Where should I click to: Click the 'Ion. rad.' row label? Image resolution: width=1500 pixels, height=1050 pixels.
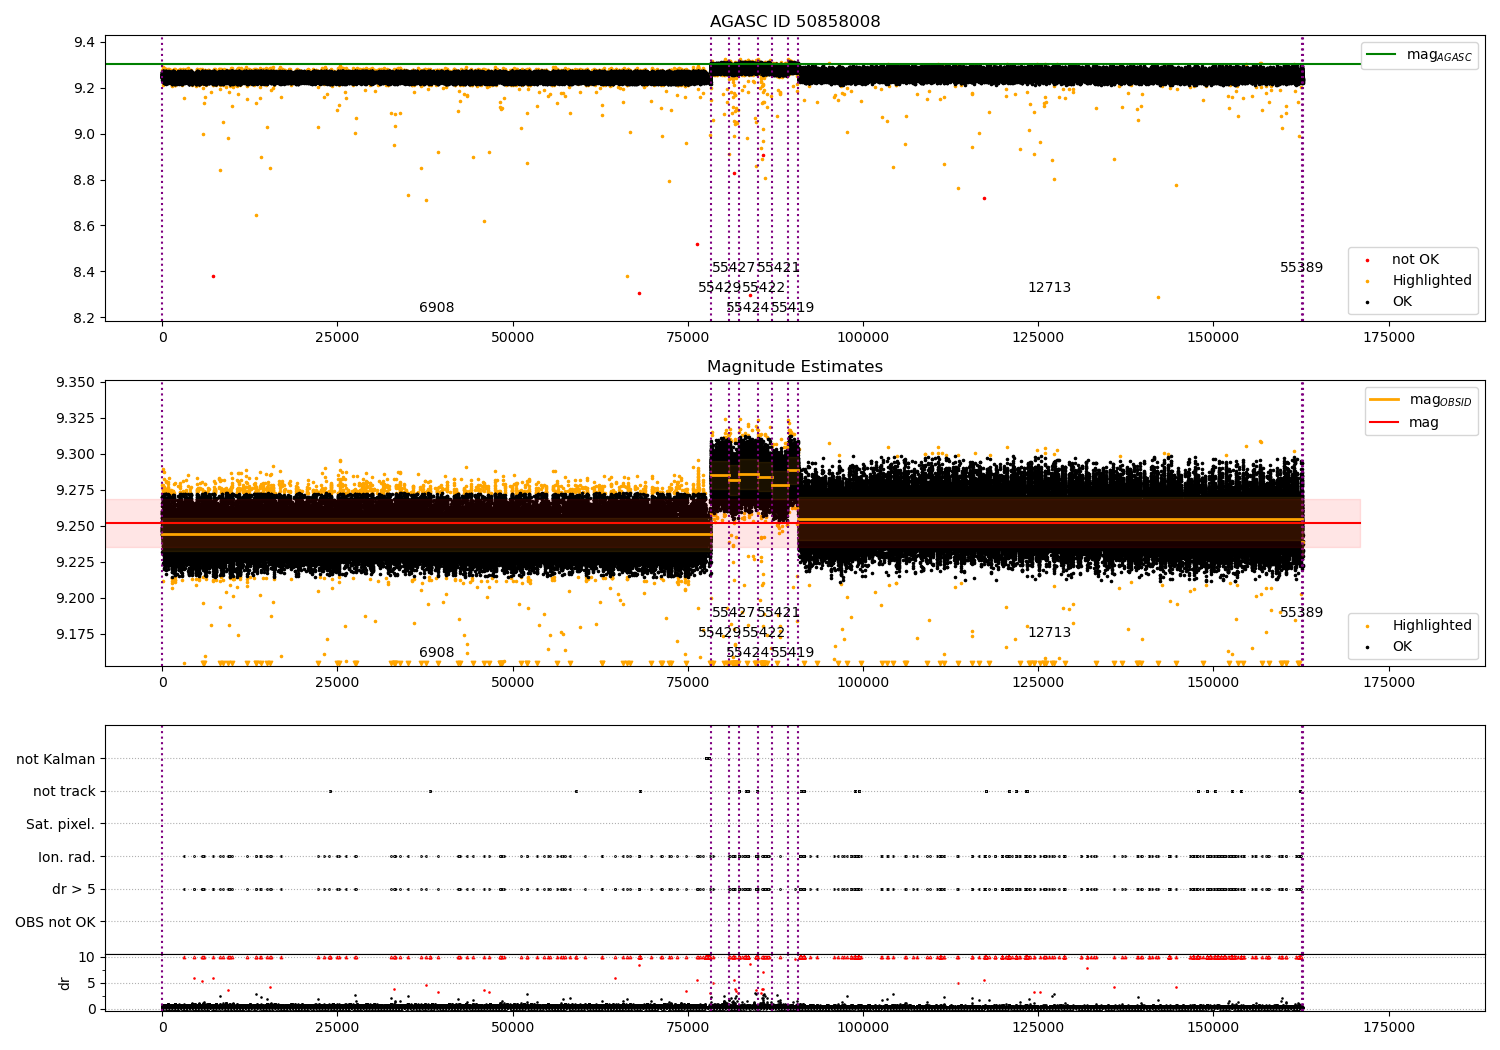tap(67, 858)
